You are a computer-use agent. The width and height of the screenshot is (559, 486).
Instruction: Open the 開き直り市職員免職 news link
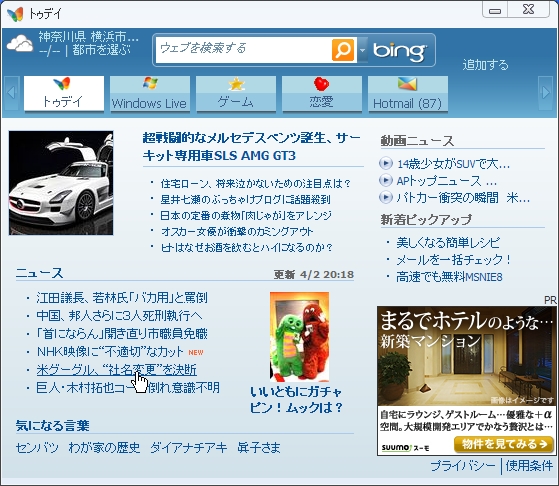tap(122, 334)
